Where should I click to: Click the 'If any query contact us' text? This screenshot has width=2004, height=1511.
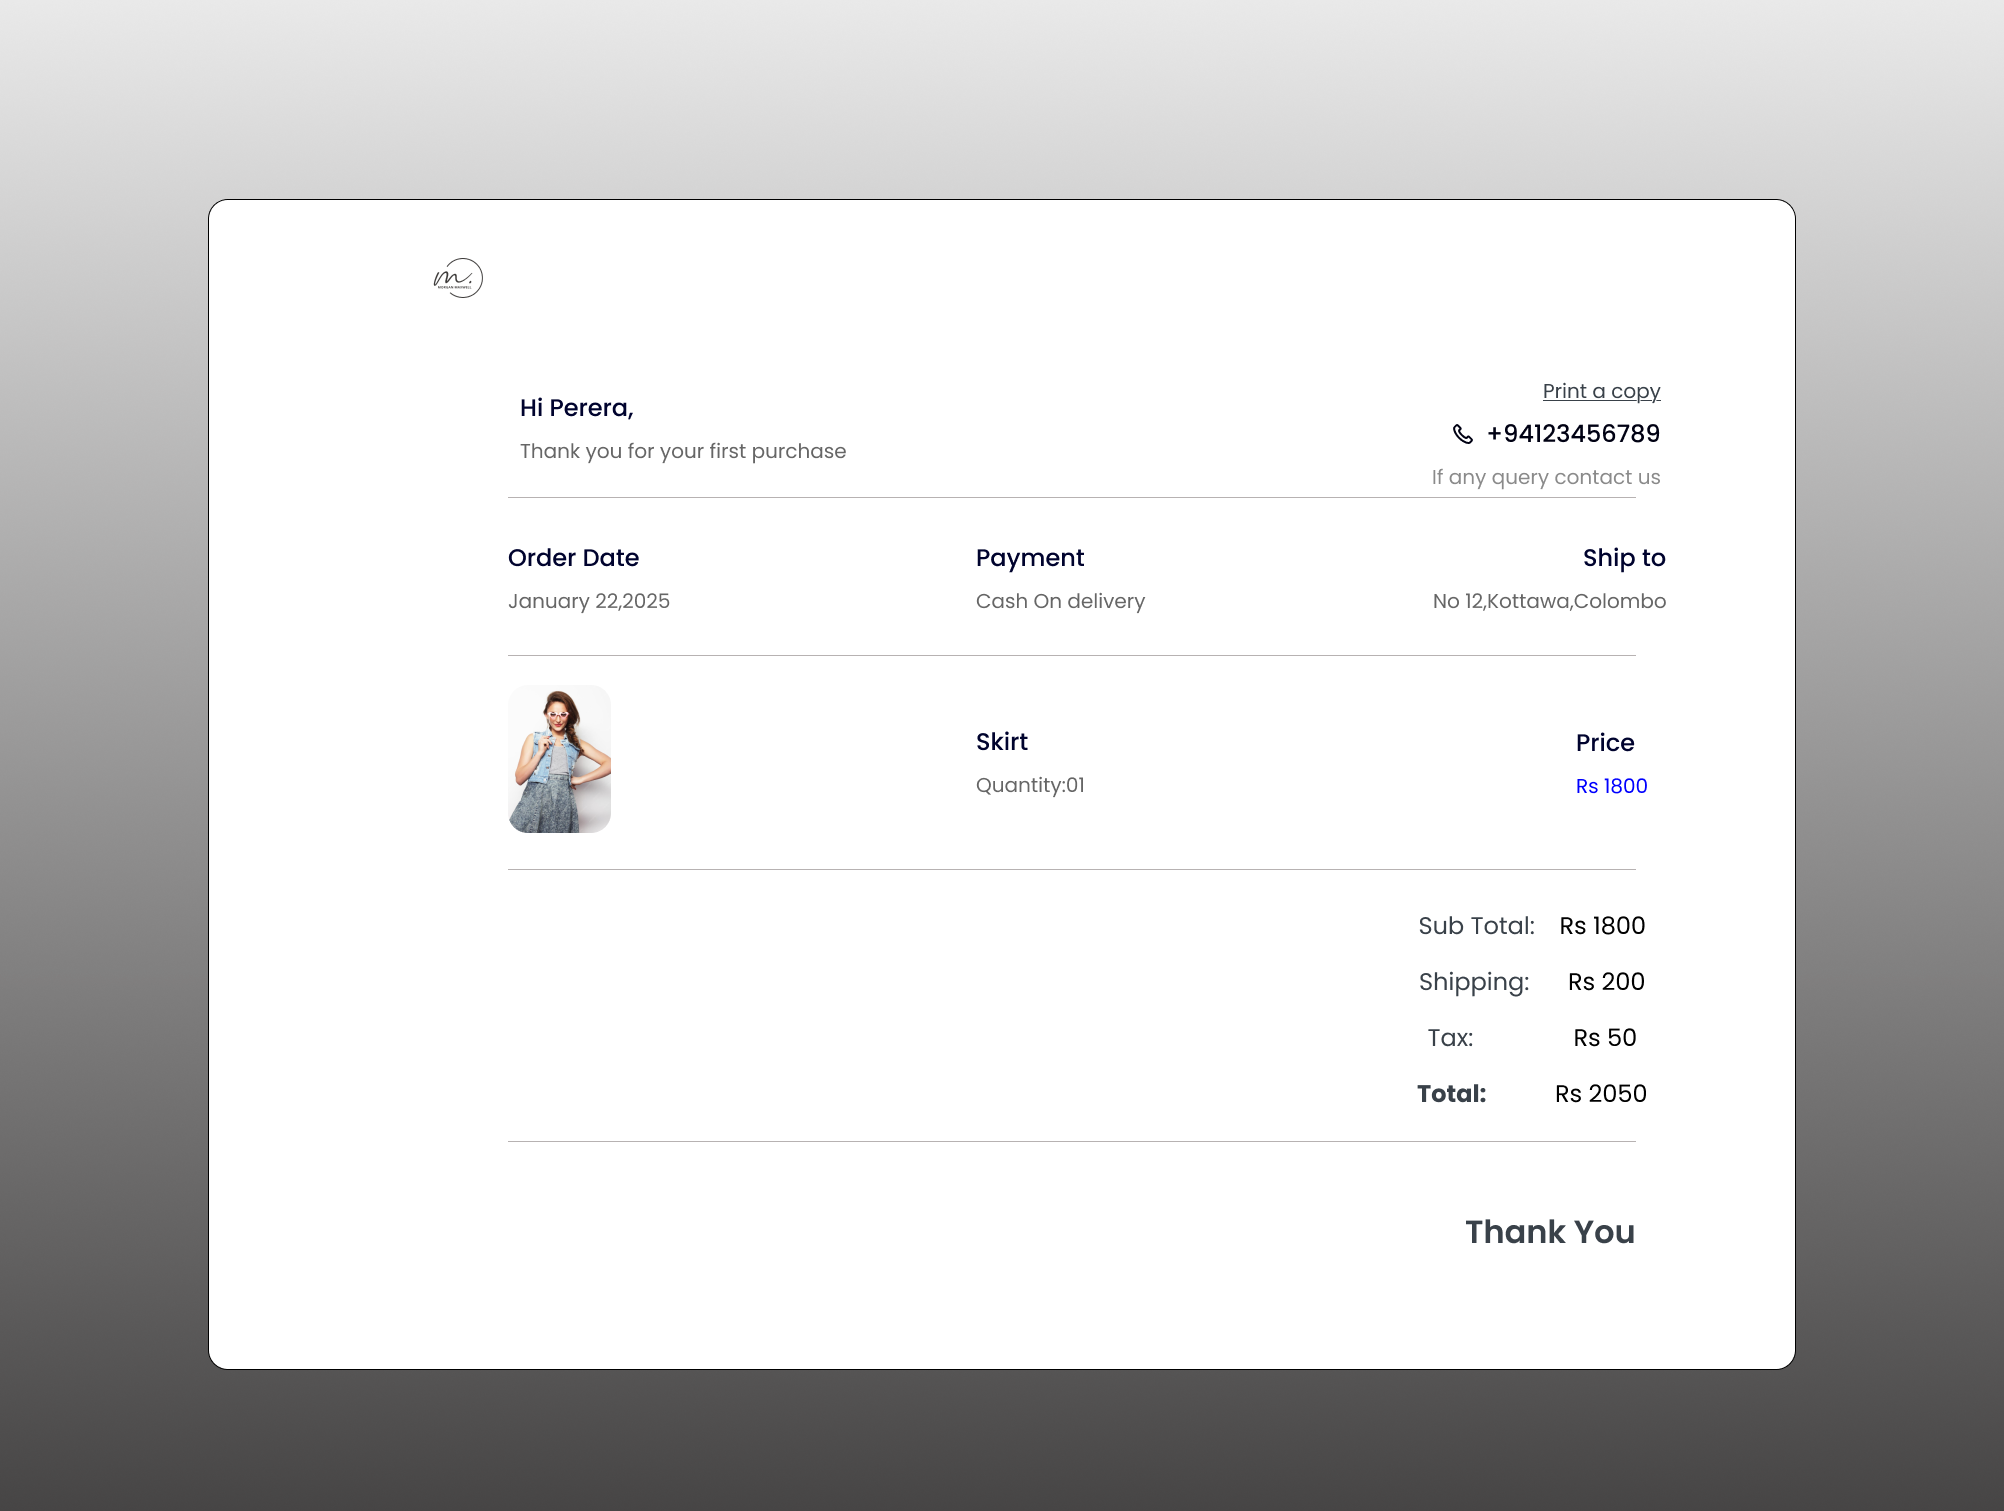(1545, 477)
